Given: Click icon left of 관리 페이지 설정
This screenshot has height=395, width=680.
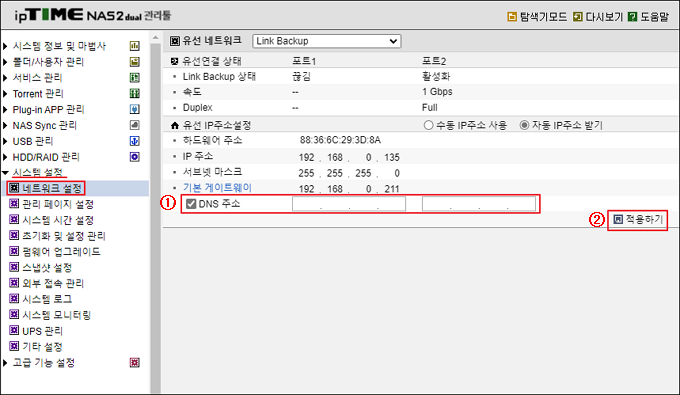Looking at the screenshot, I should (14, 204).
